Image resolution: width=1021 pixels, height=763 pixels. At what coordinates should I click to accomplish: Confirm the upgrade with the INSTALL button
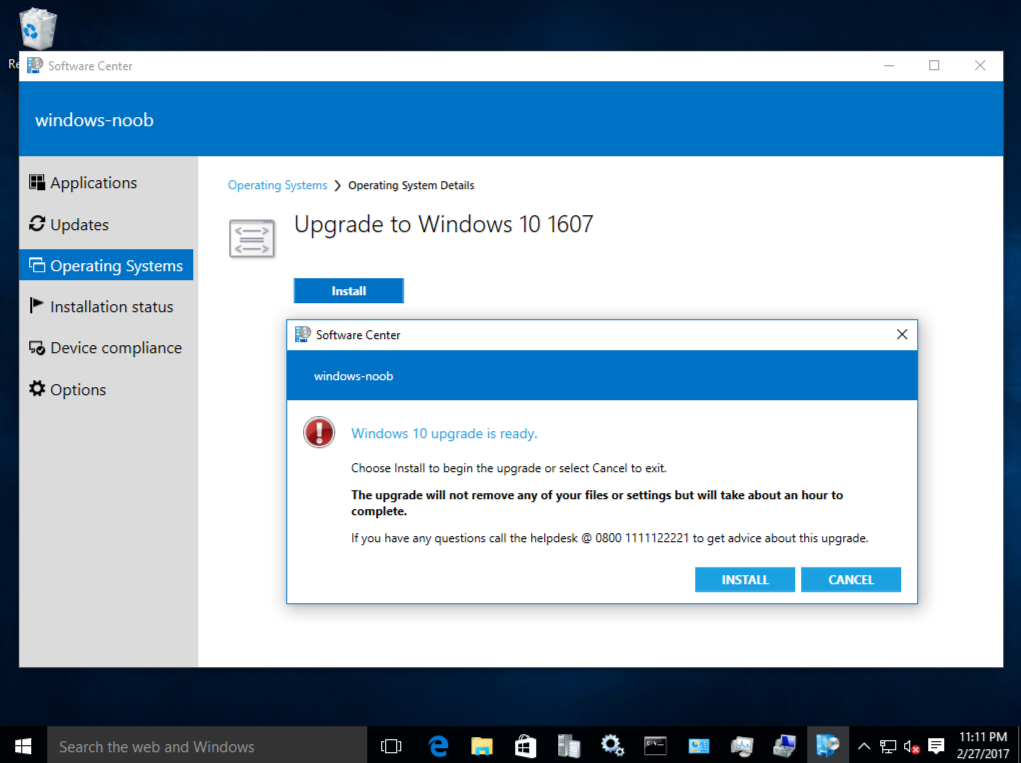click(x=745, y=579)
